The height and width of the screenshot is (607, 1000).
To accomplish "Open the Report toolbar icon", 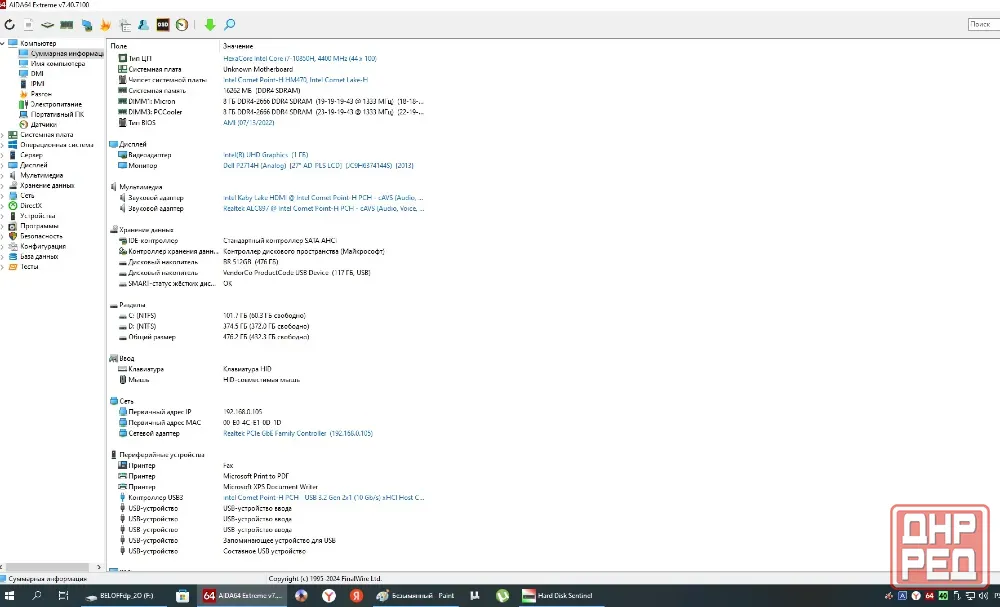I will pos(29,25).
